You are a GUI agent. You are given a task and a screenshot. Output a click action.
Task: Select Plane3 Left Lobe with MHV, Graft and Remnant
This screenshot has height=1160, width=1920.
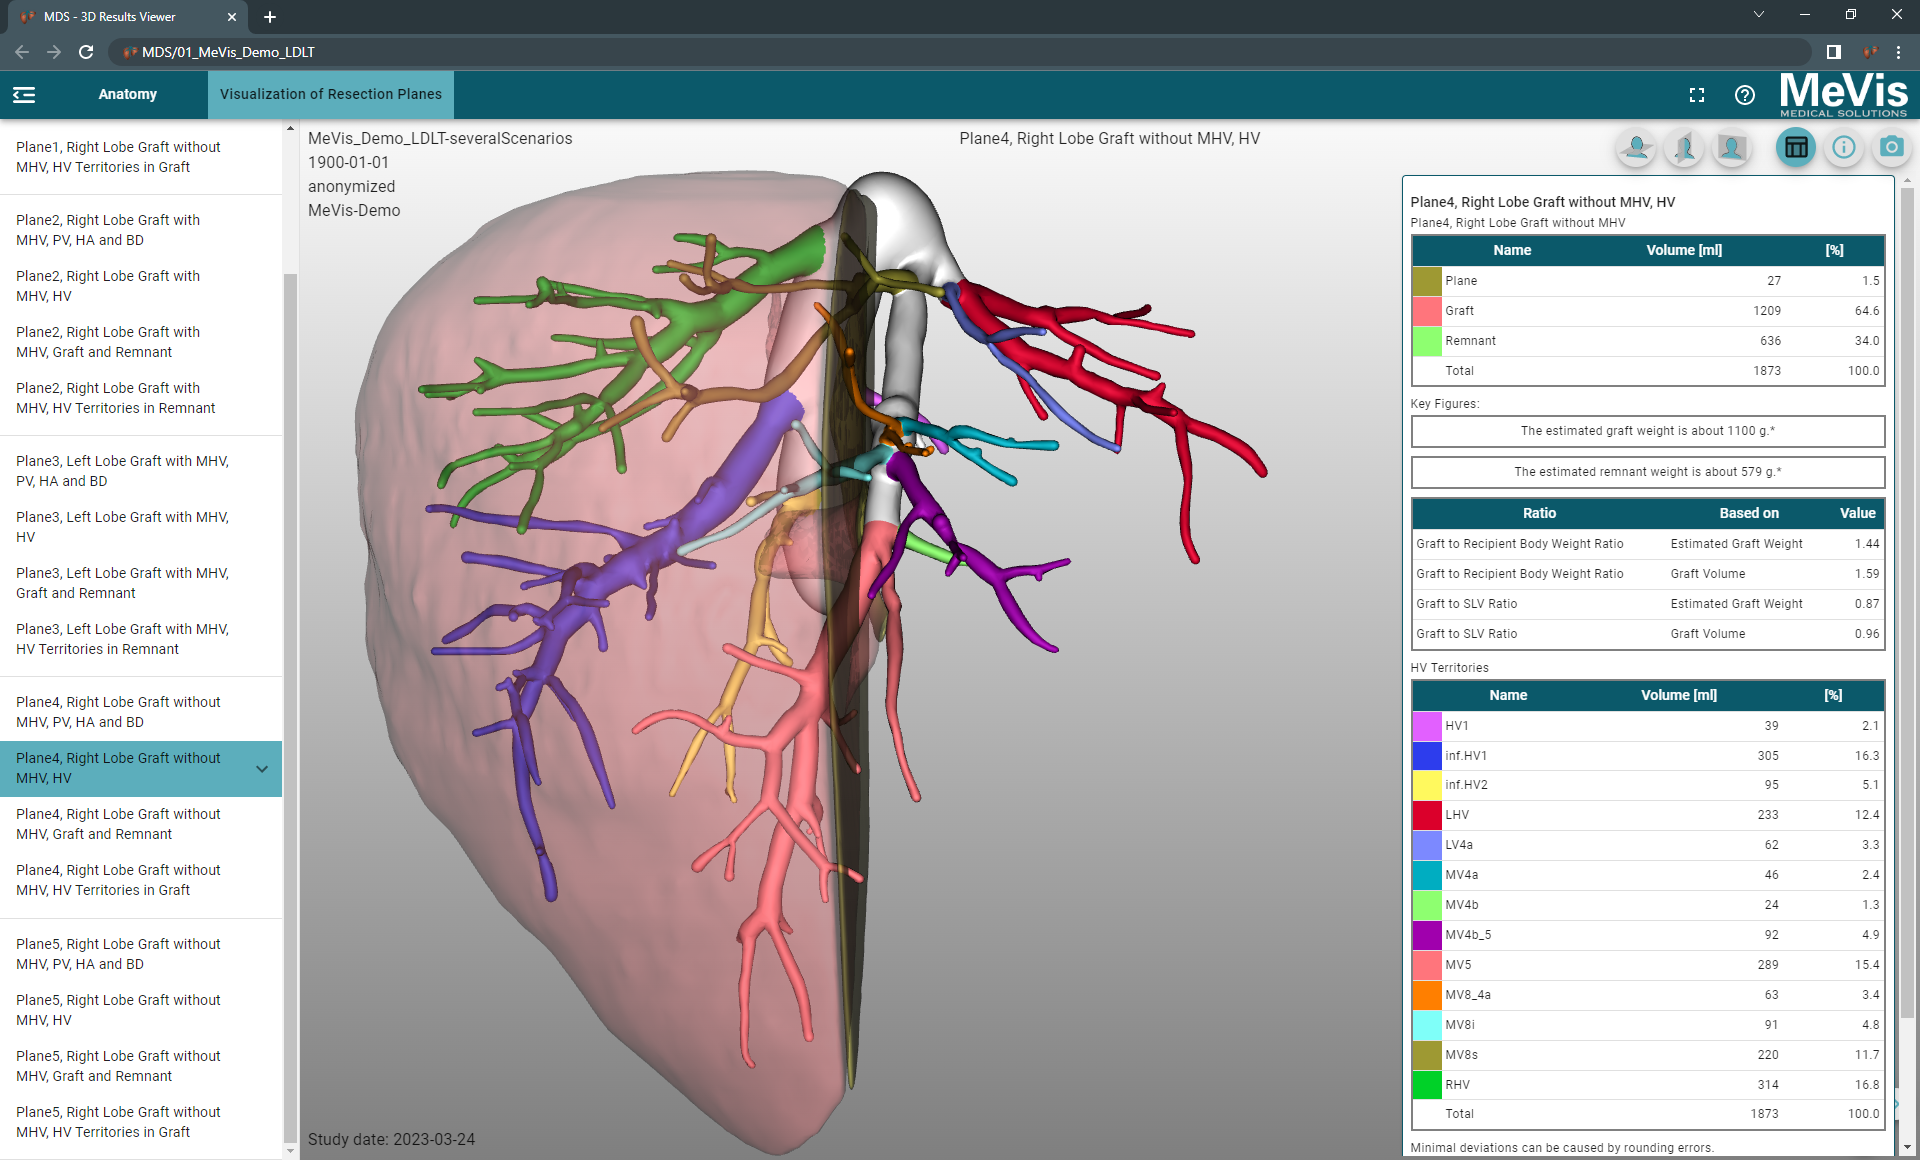pos(141,583)
